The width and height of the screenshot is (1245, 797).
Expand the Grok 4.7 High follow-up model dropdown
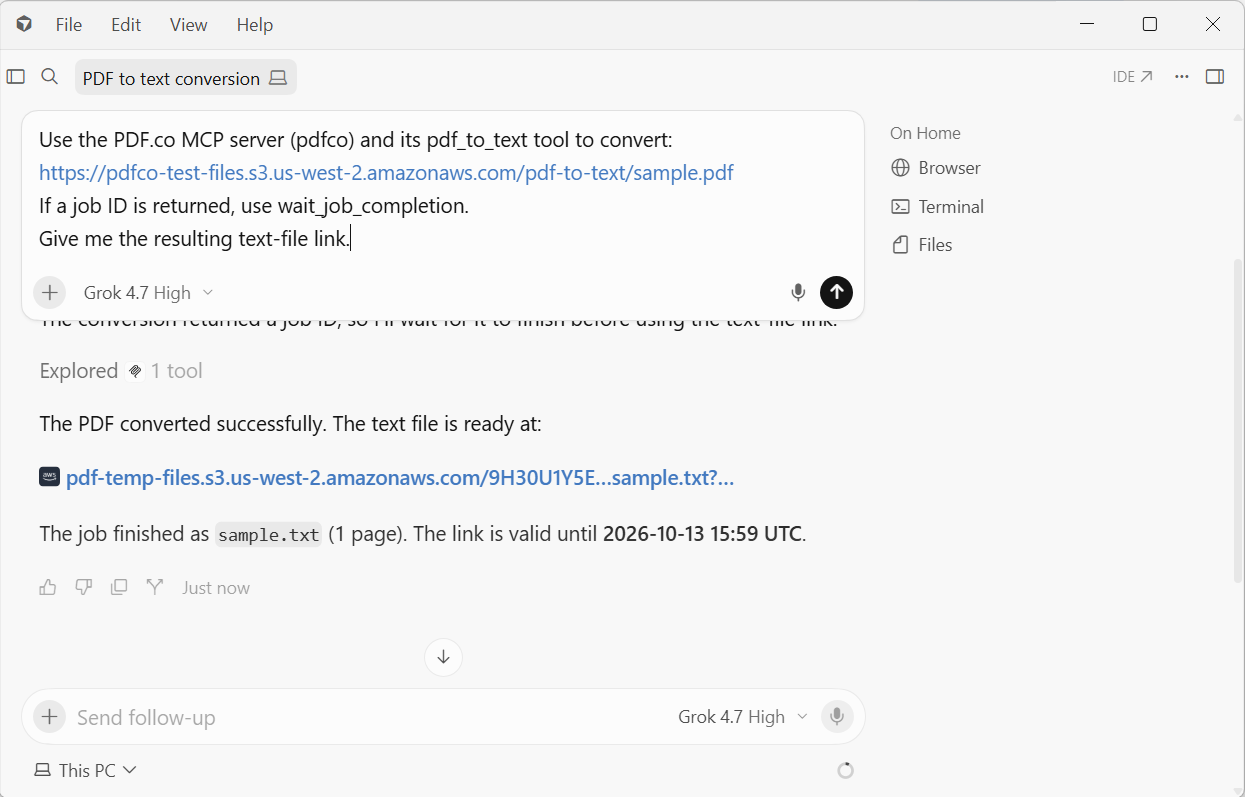(743, 717)
